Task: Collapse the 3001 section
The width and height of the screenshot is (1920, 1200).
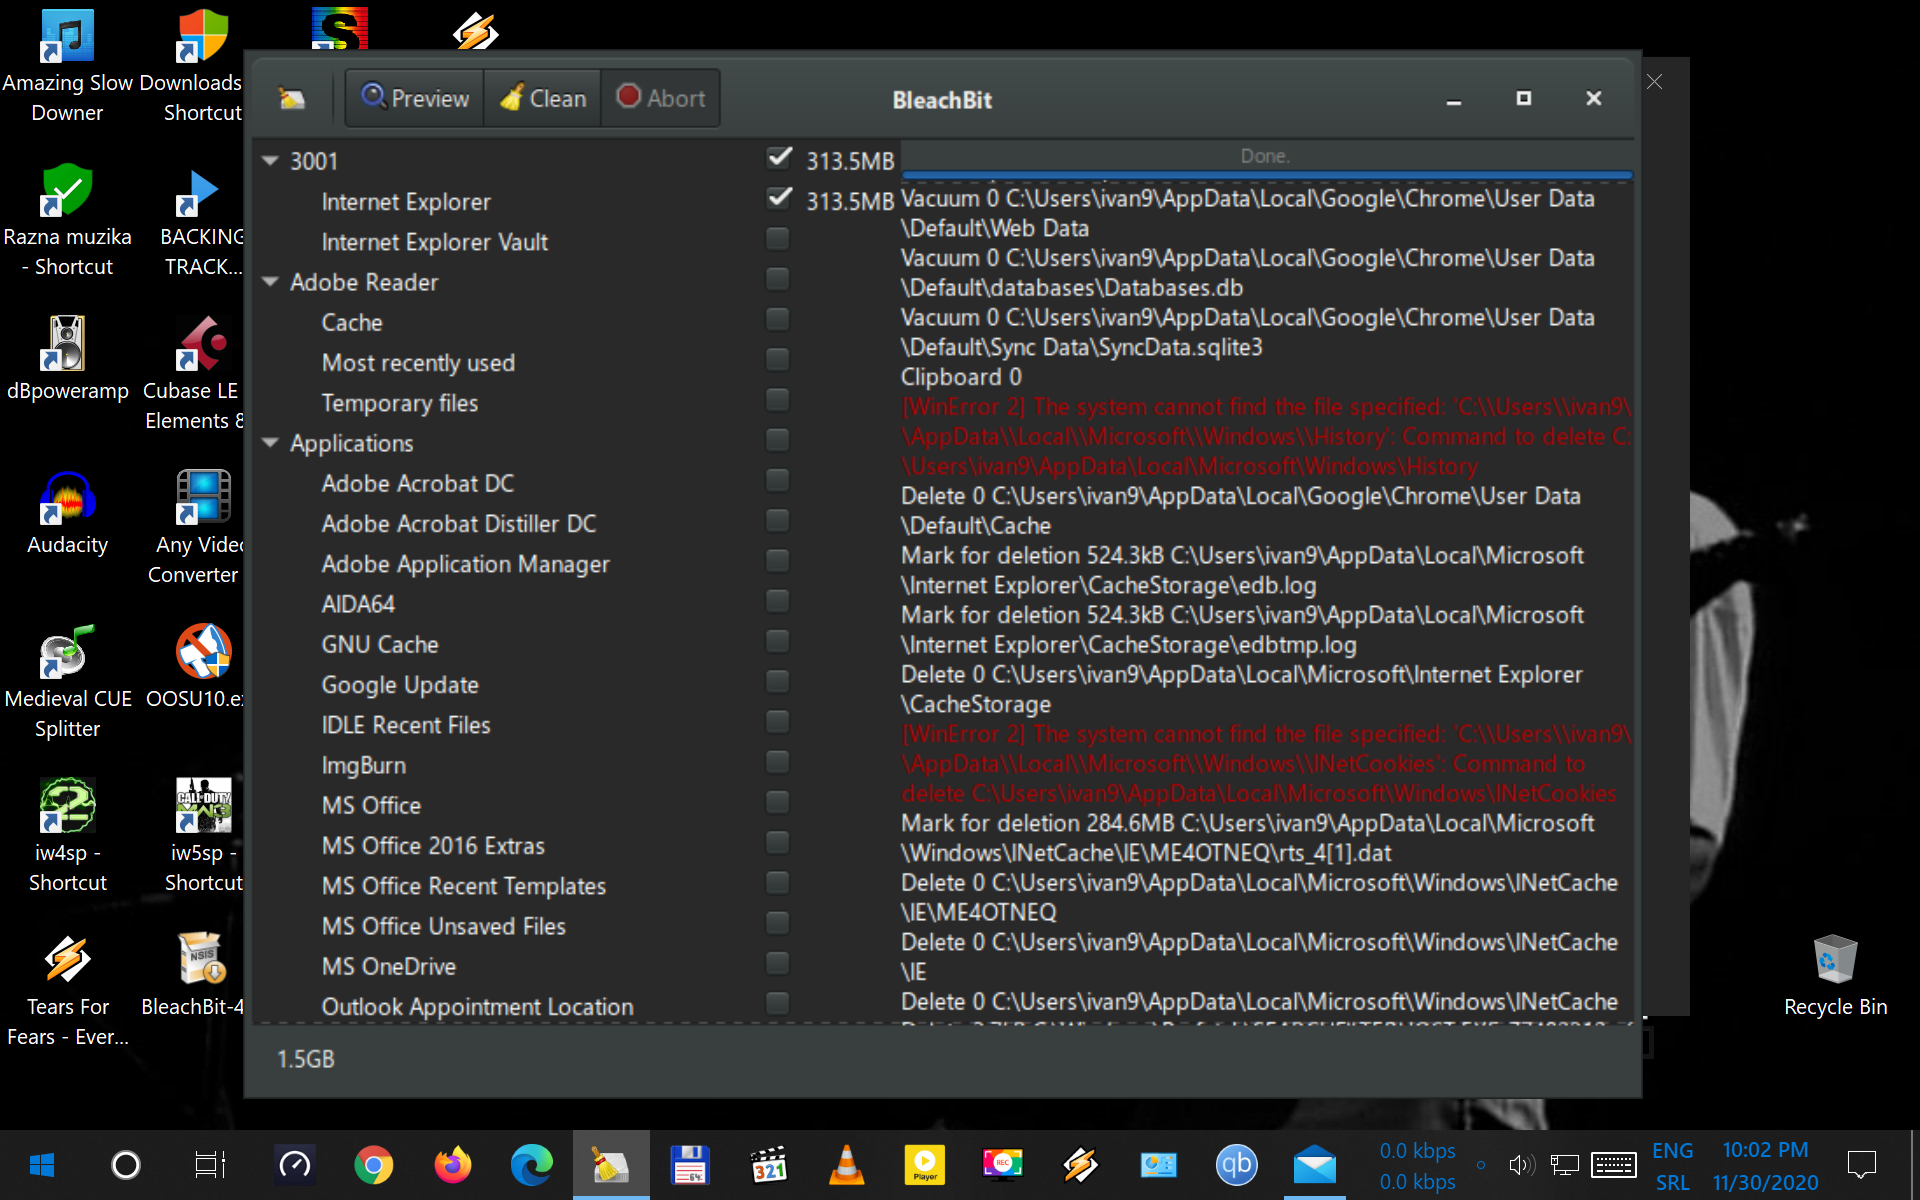Action: (270, 160)
